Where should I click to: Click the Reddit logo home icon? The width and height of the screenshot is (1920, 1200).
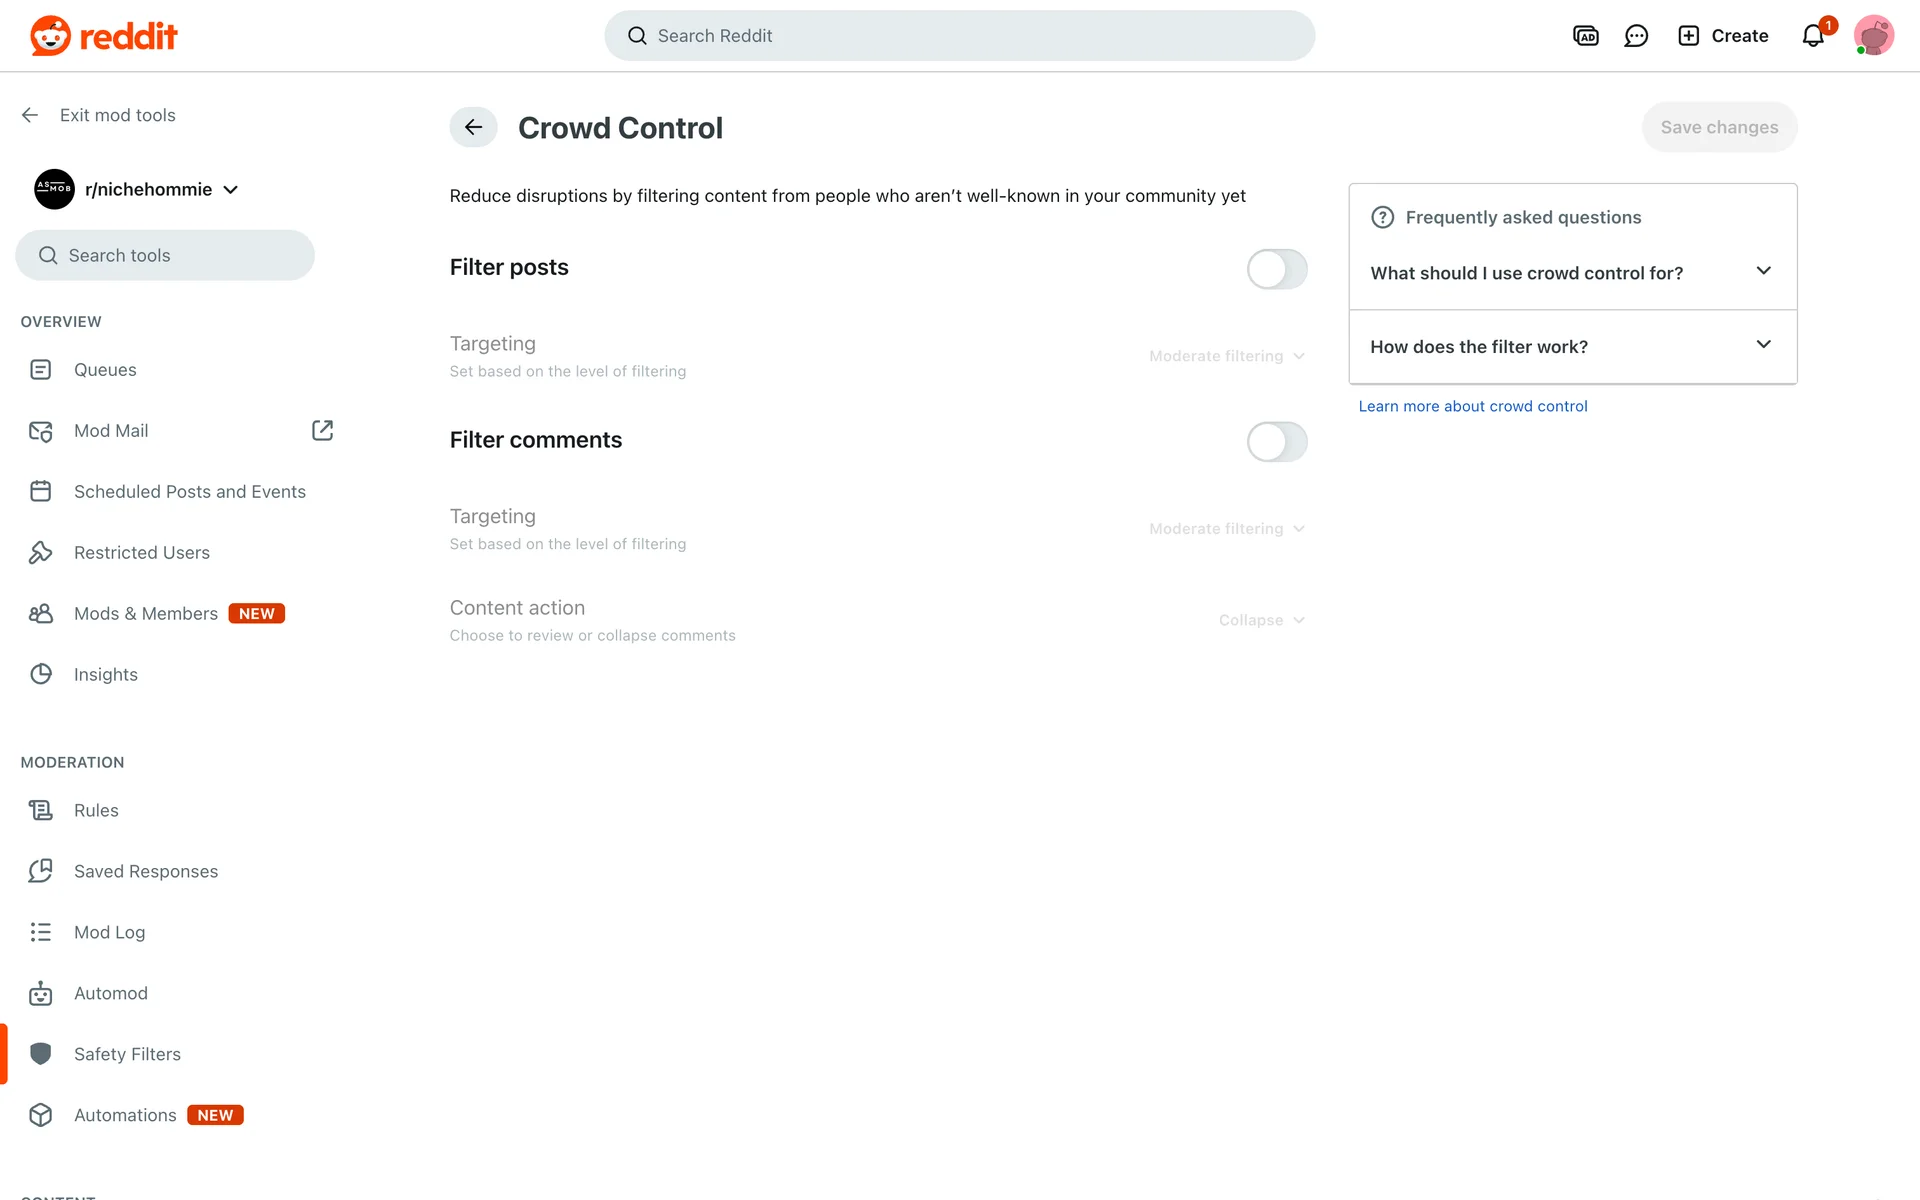pyautogui.click(x=50, y=36)
